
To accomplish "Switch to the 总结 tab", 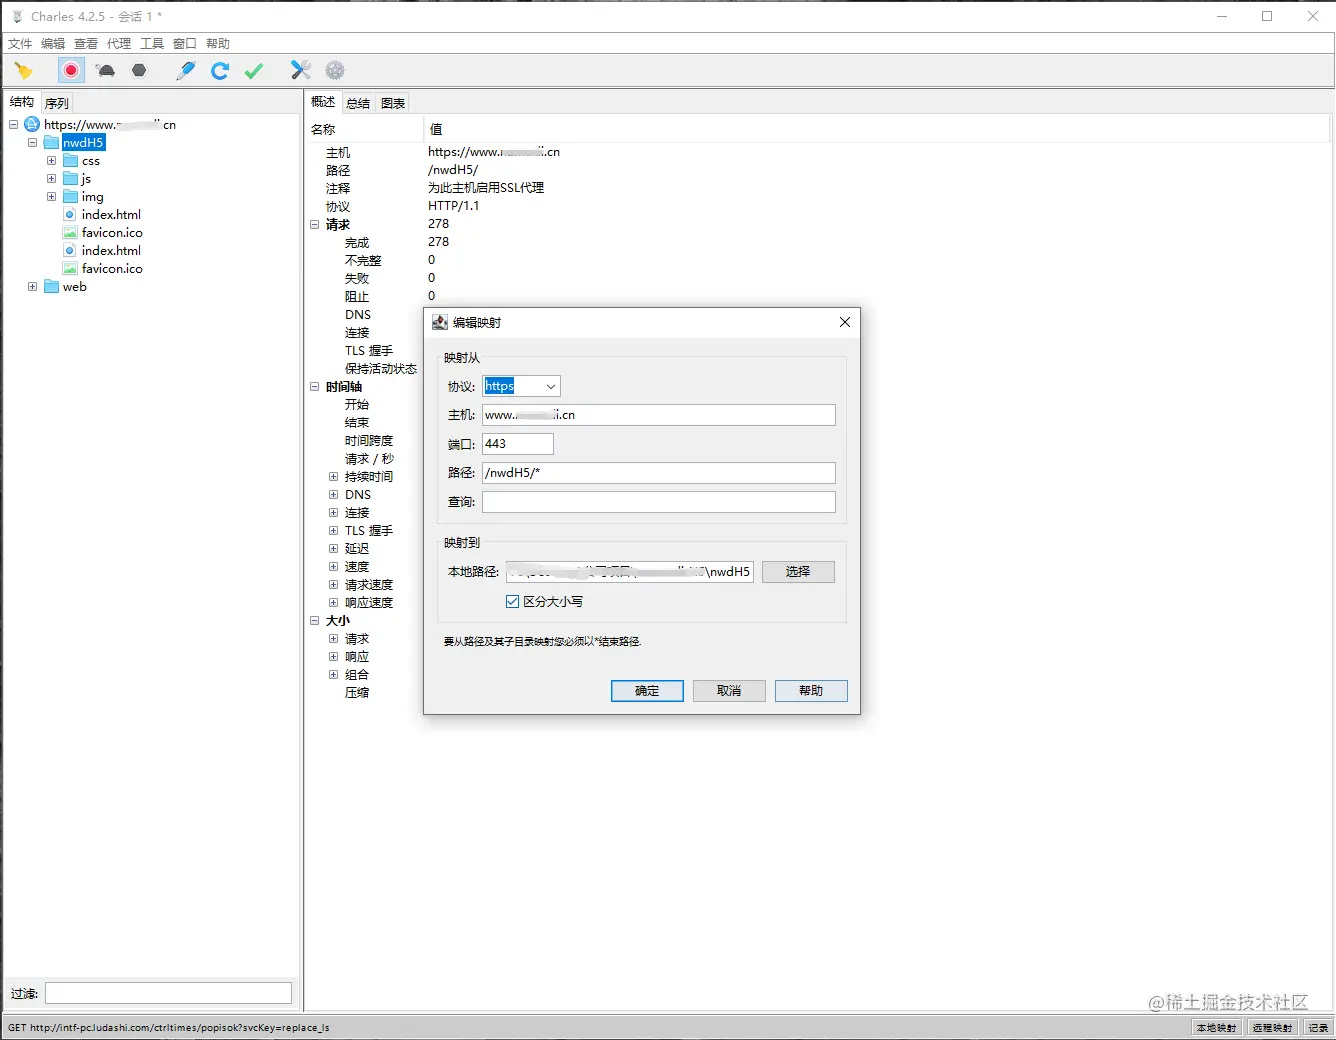I will (358, 103).
